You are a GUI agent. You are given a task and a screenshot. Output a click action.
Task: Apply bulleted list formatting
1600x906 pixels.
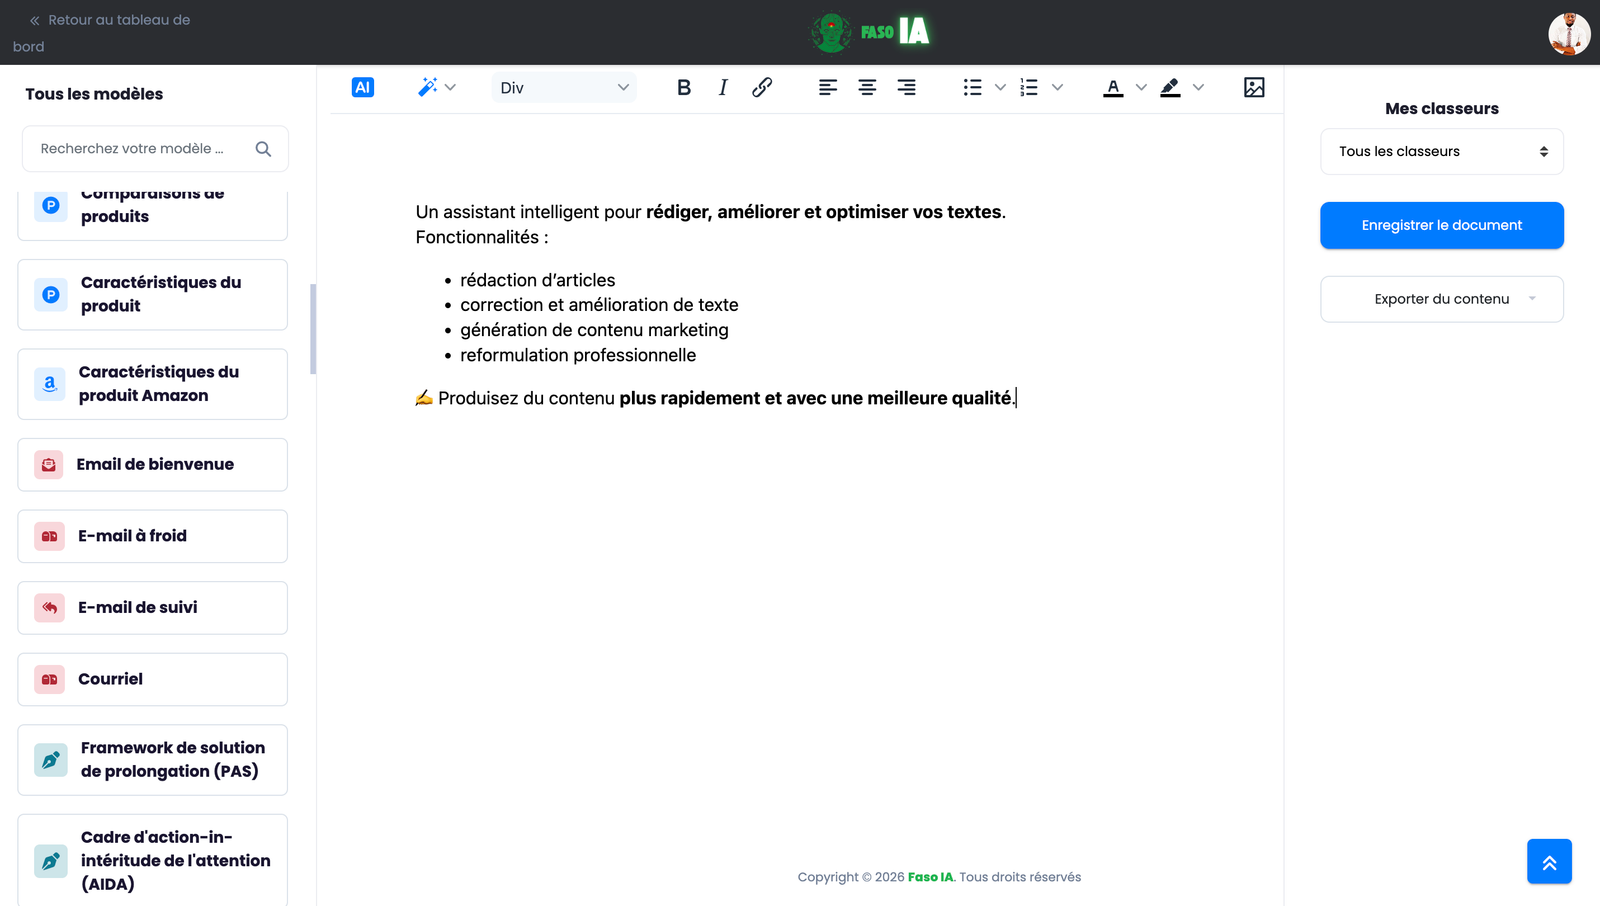tap(972, 88)
